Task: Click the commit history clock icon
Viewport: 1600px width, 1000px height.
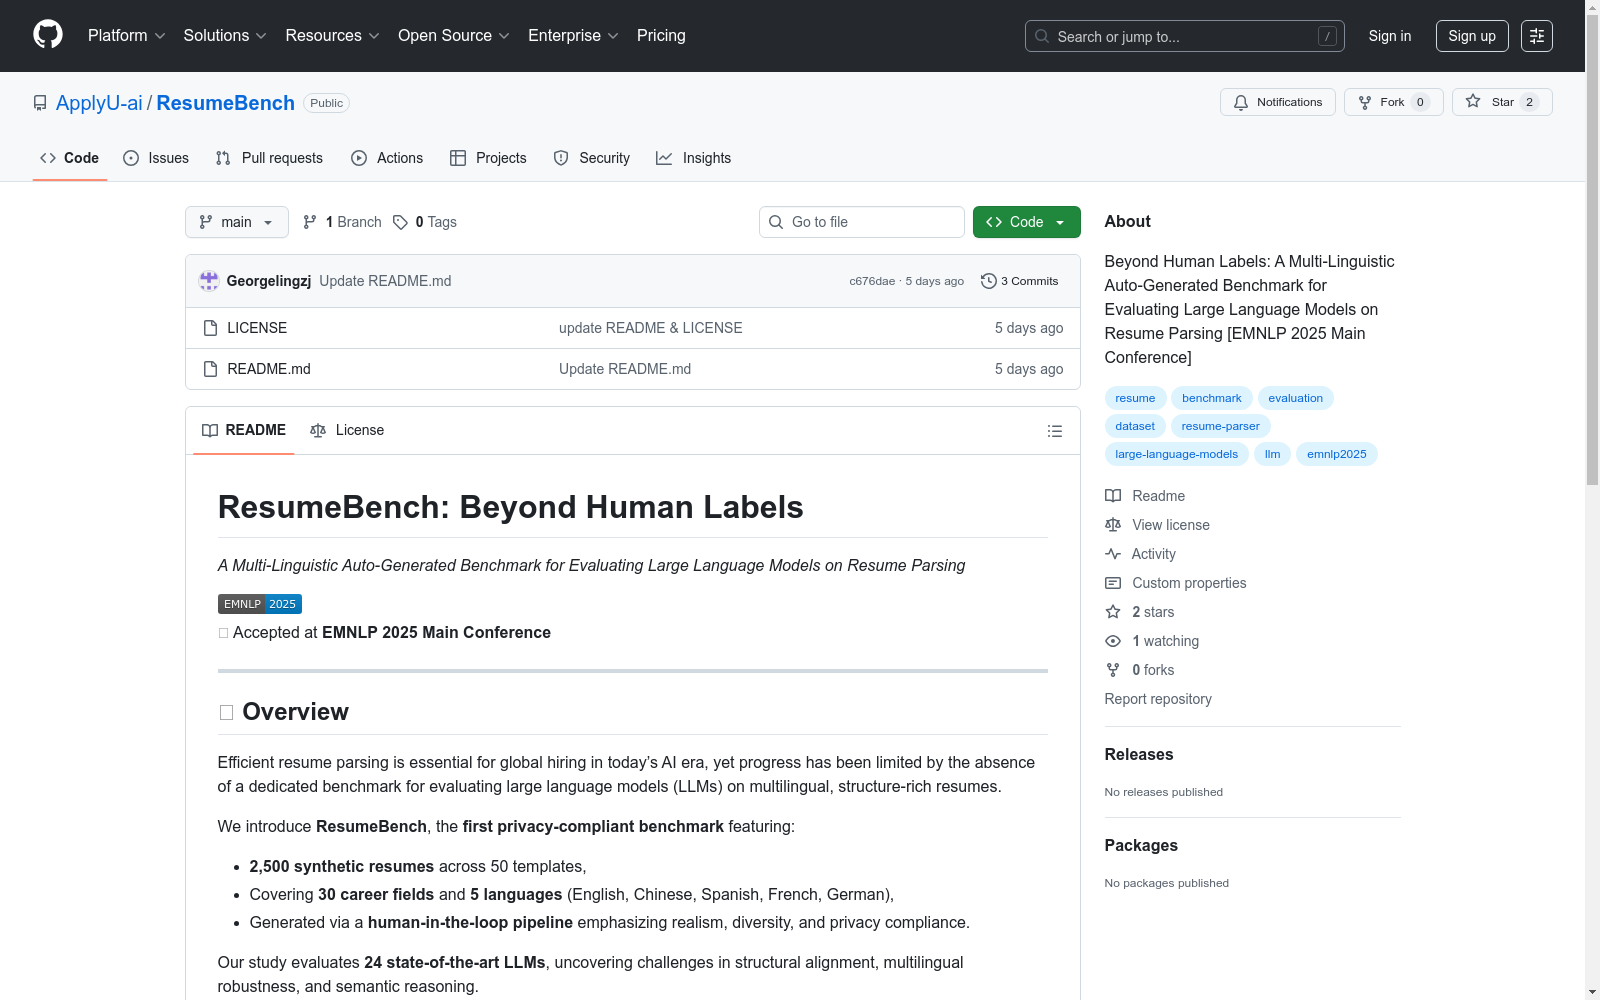Action: point(989,281)
